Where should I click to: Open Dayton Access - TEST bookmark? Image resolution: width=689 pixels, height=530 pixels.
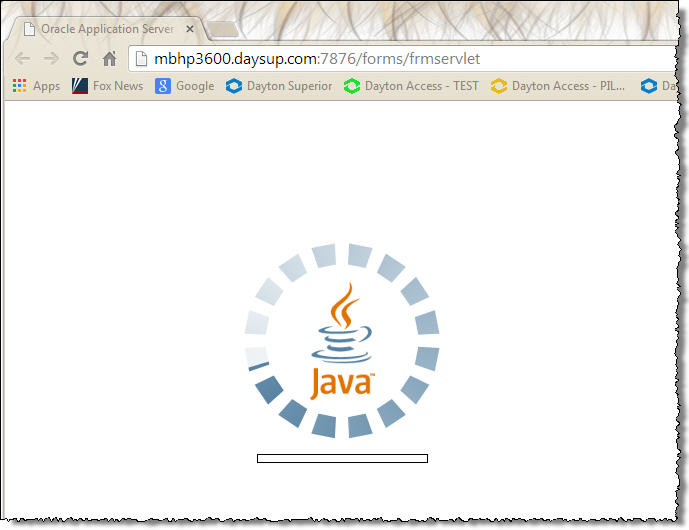pos(411,86)
